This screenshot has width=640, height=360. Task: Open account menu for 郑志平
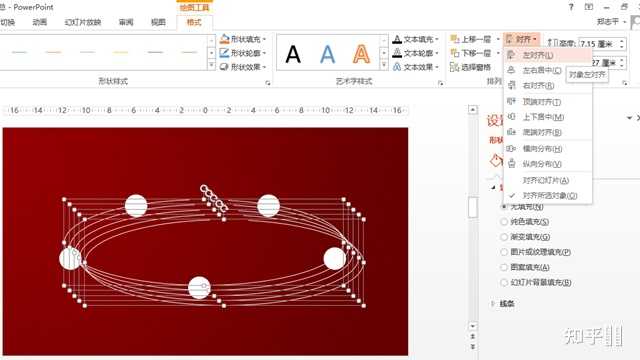611,21
